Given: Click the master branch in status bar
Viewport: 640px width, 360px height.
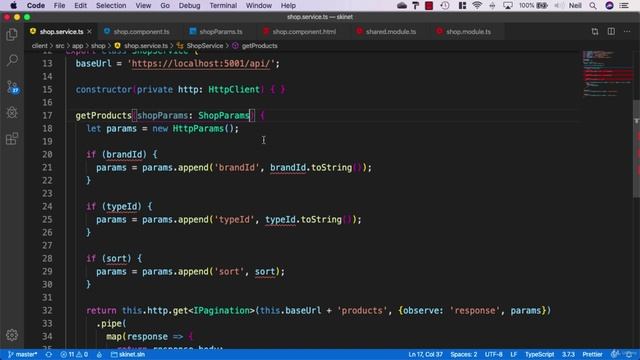Looking at the screenshot, I should [x=23, y=354].
